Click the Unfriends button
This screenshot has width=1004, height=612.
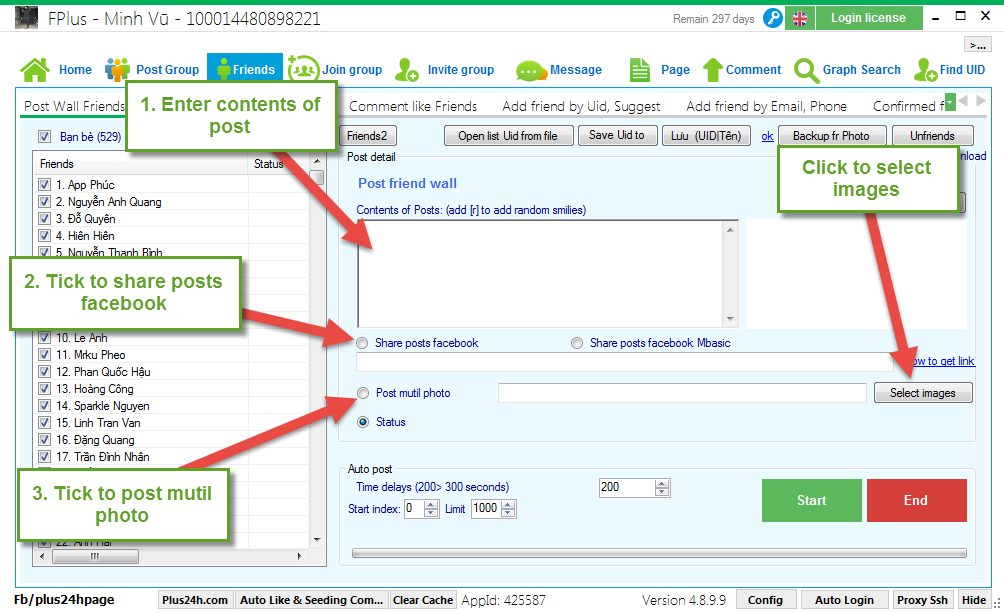932,136
